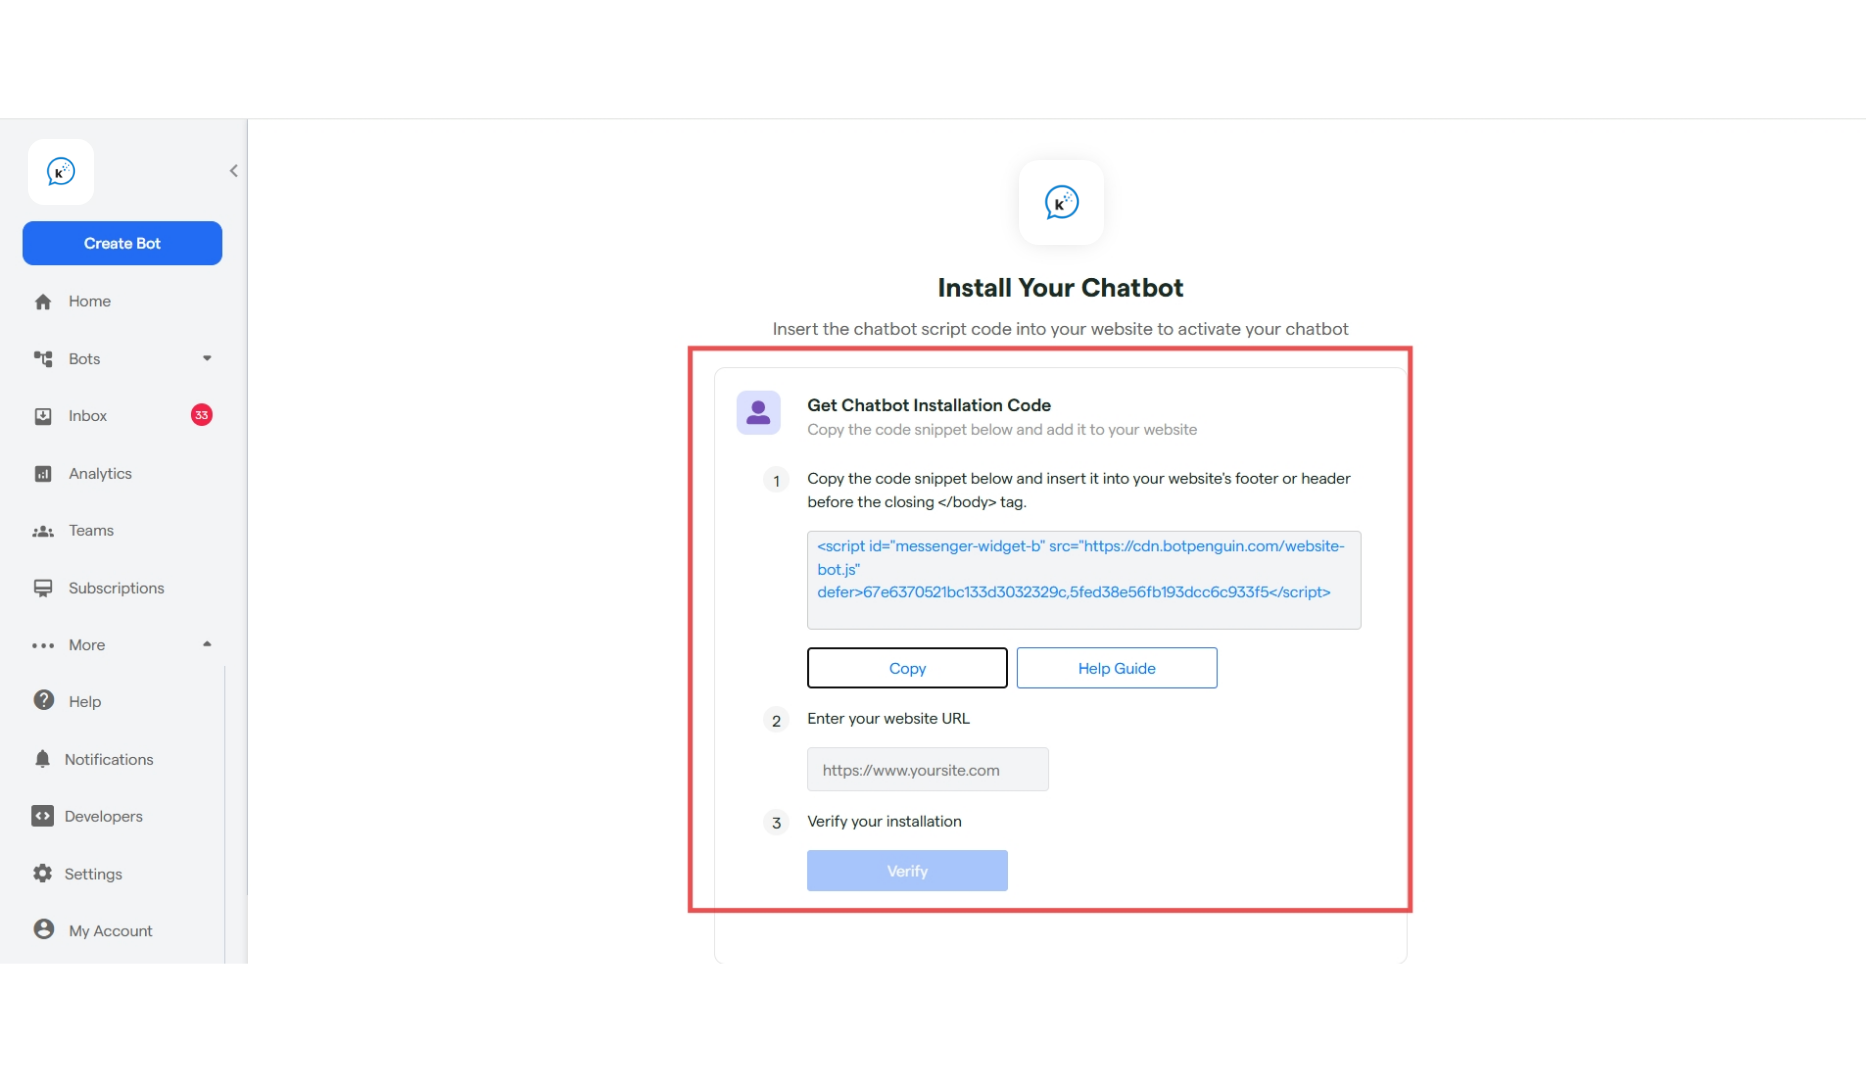This screenshot has height=1080, width=1866.
Task: Click 'Get Chatbot Installation Code' title
Action: click(x=929, y=405)
